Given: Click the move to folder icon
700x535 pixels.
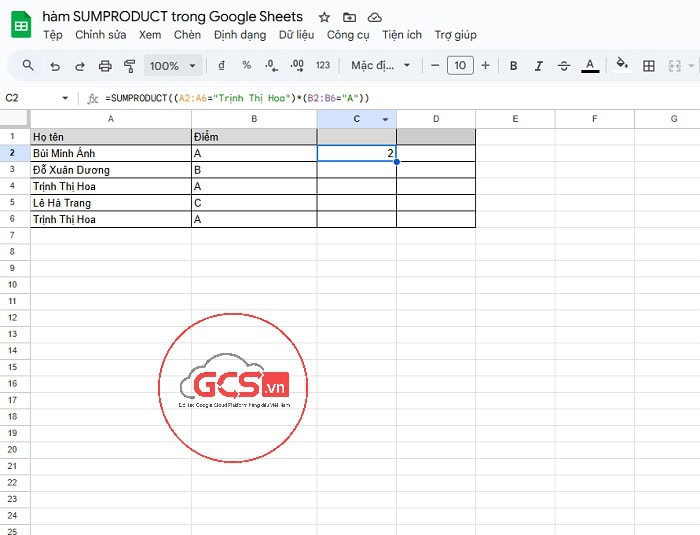Looking at the screenshot, I should pyautogui.click(x=349, y=18).
